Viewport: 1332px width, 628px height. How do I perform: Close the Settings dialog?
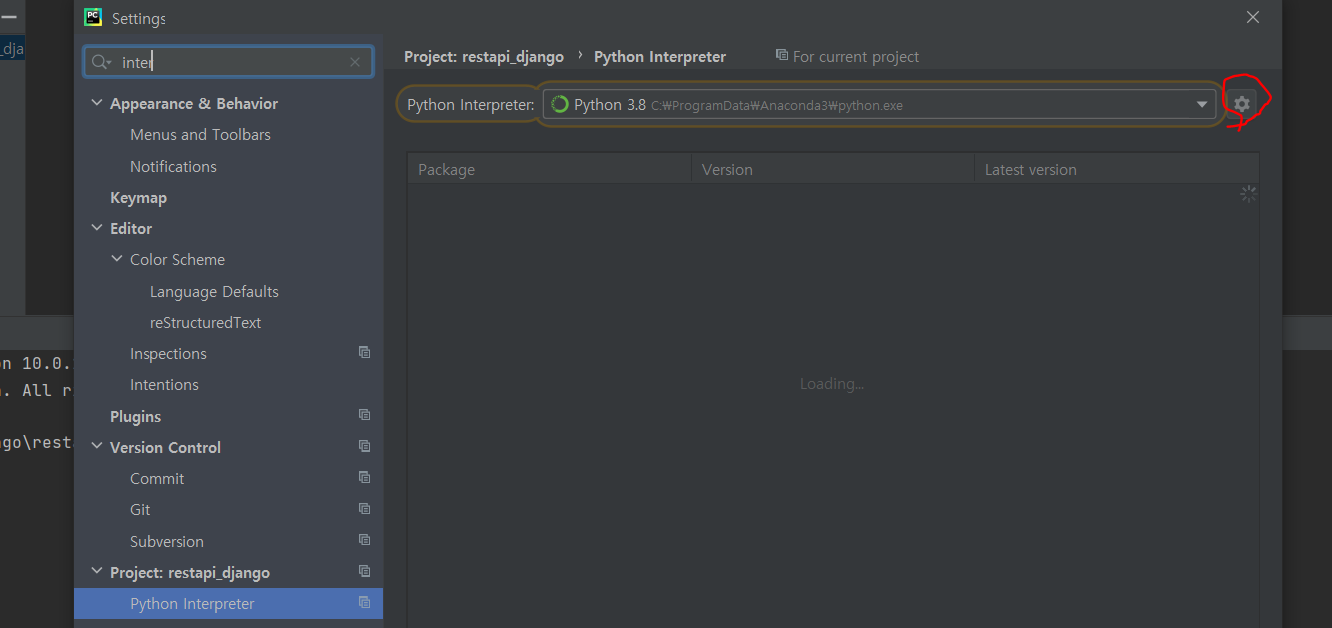point(1253,17)
